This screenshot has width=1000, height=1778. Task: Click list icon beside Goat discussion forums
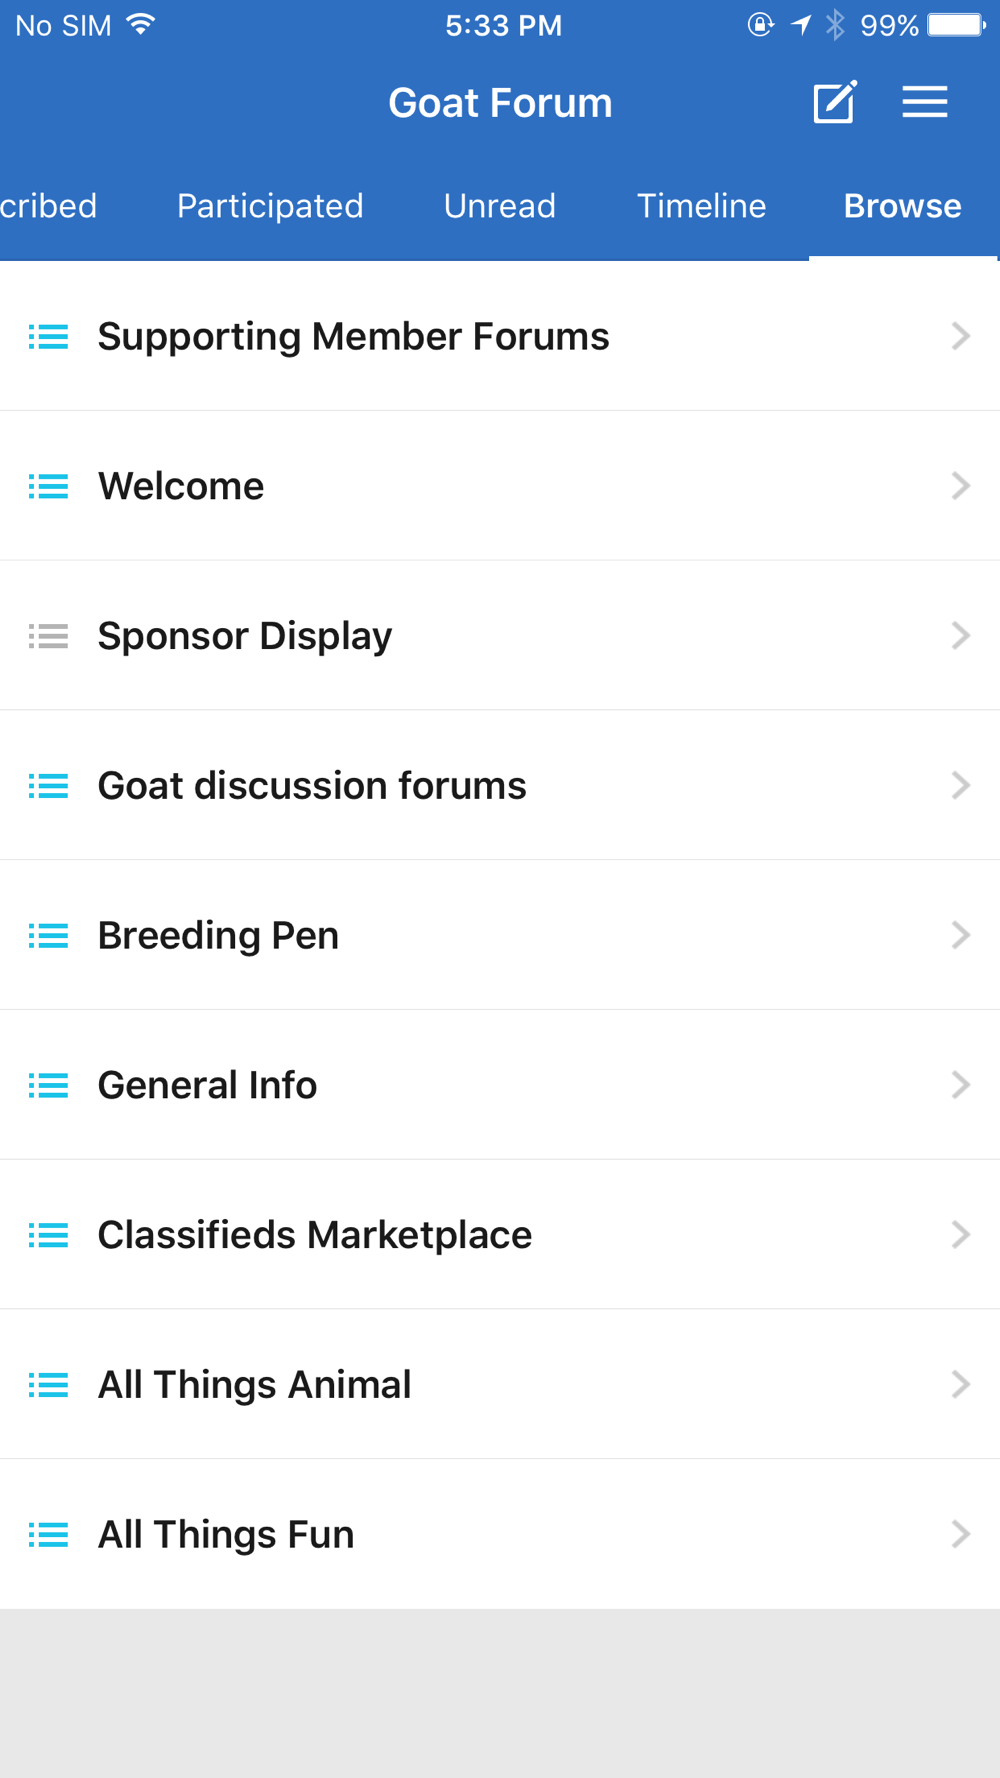(x=48, y=786)
